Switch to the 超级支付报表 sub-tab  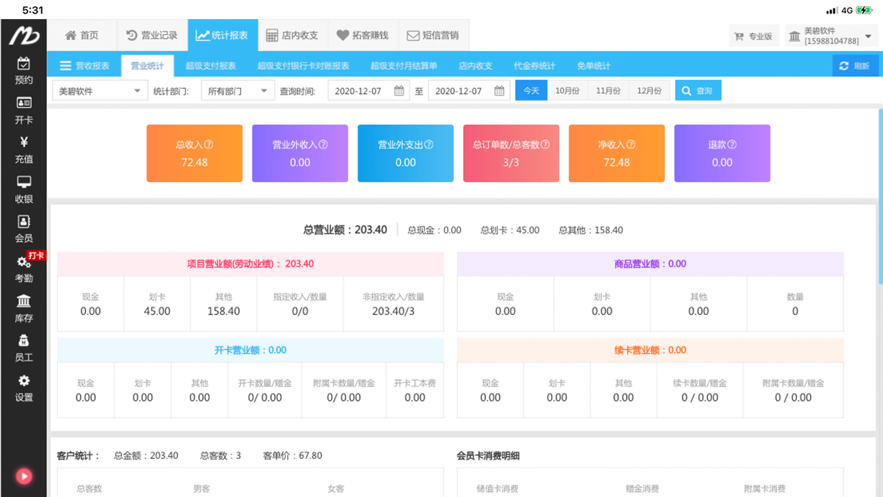tap(211, 66)
